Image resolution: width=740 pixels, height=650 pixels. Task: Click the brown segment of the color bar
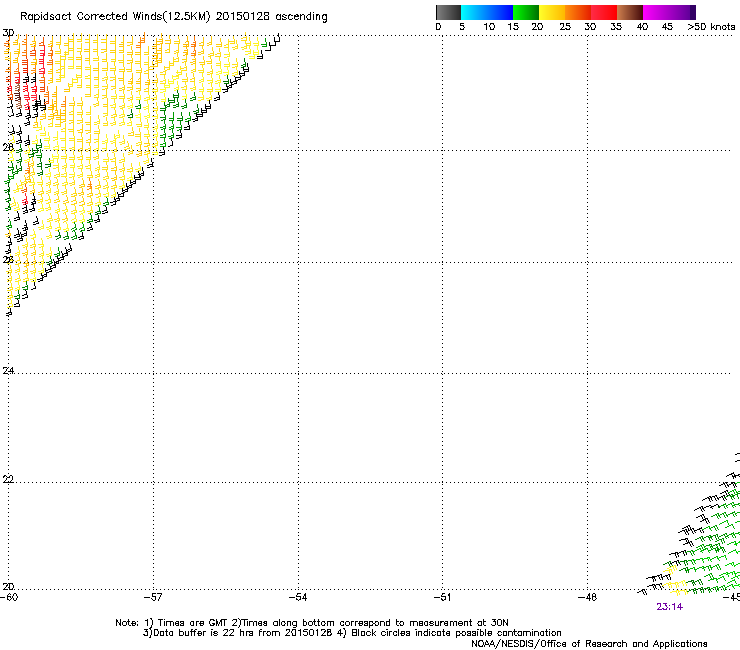click(630, 12)
